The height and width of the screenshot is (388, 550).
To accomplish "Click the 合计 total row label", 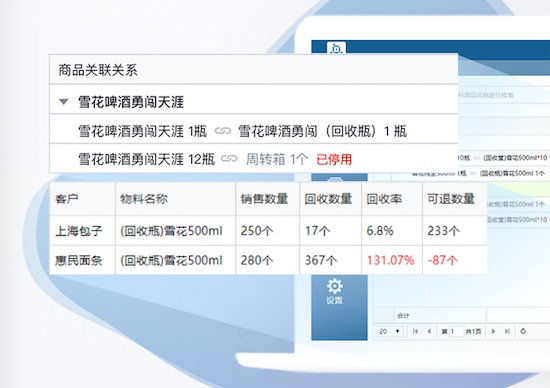I will pos(403,315).
